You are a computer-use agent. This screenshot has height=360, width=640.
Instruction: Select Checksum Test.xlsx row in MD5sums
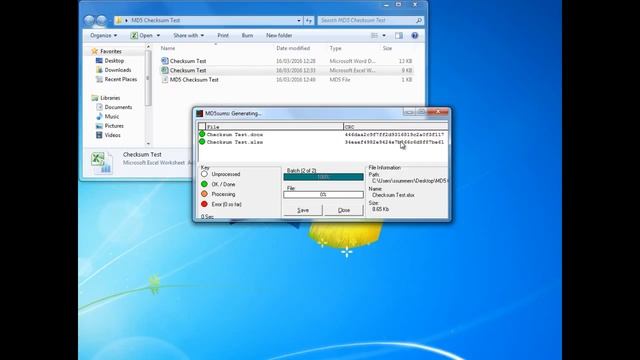(x=322, y=142)
